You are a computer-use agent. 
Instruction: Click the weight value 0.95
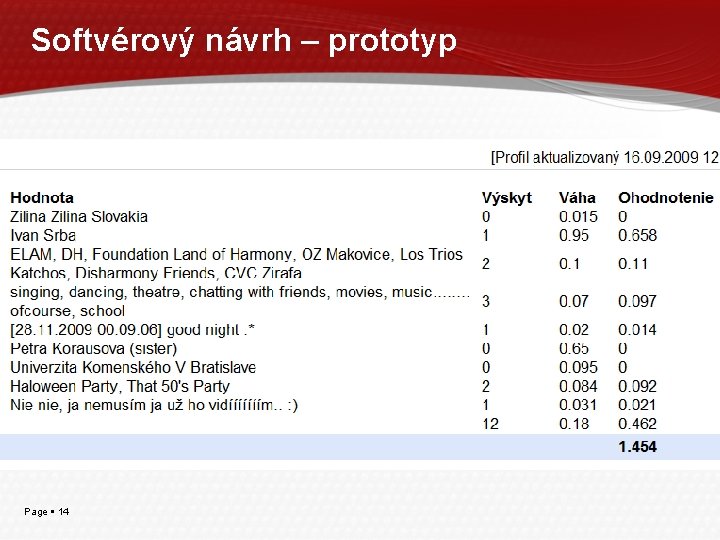pos(574,235)
